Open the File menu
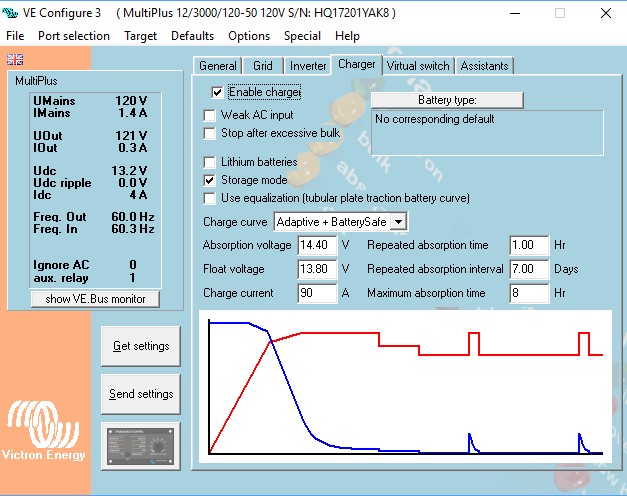The image size is (627, 496). (15, 36)
